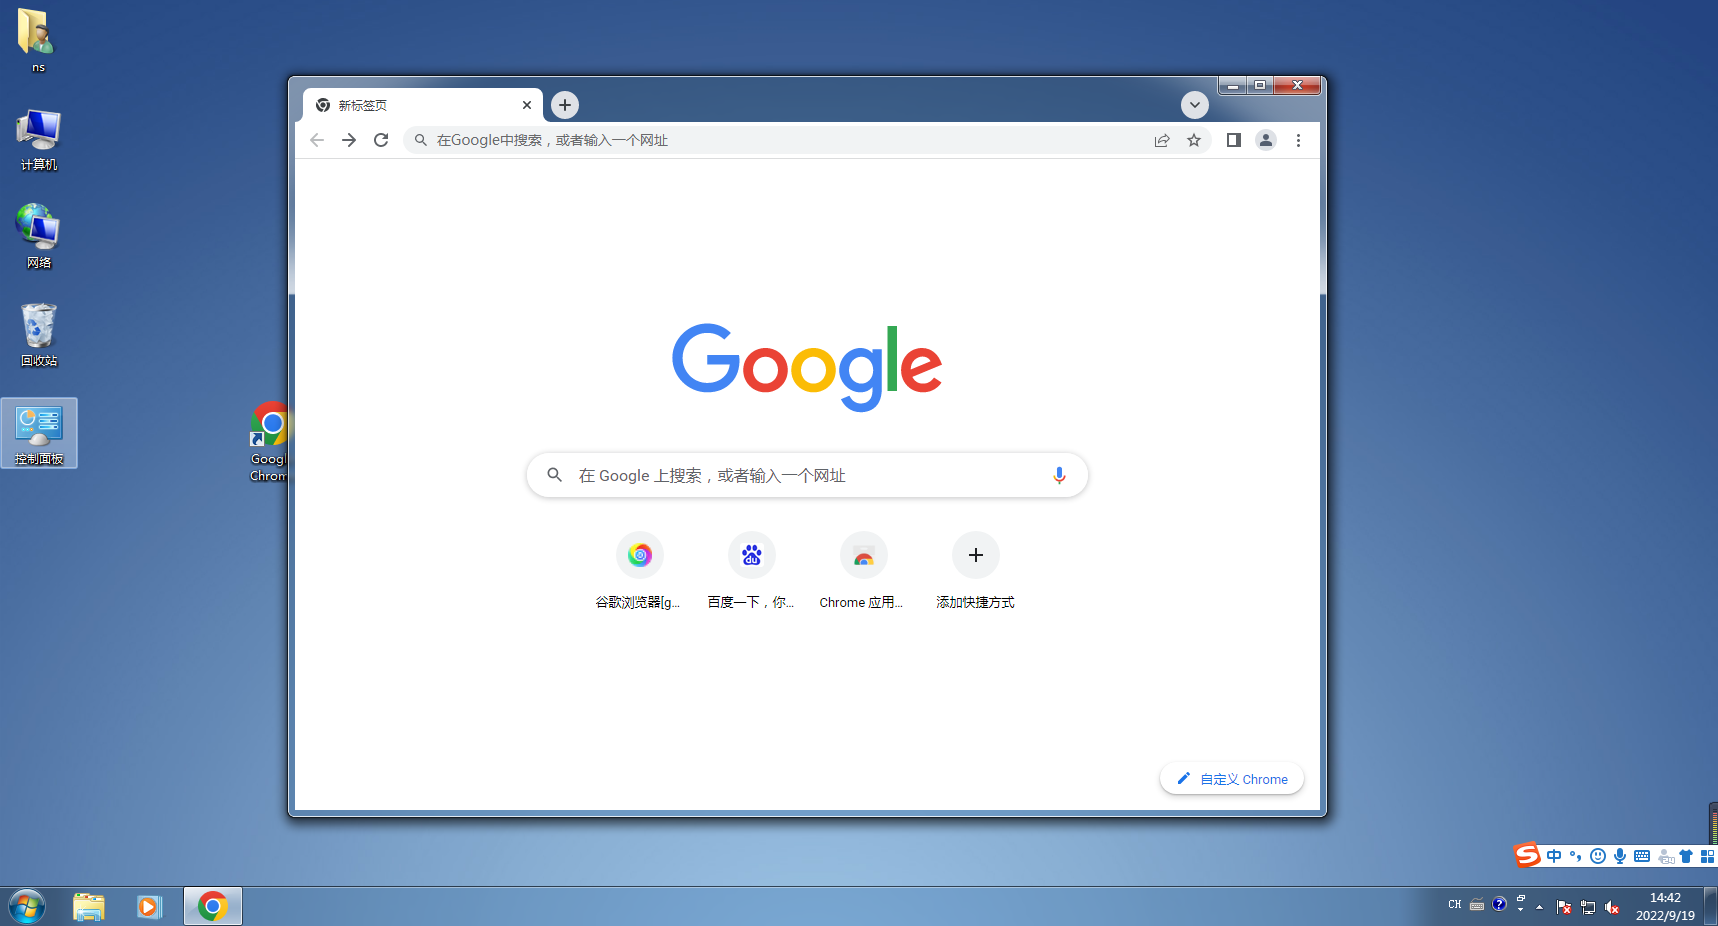Click the taskbar keyboard input icon
This screenshot has width=1718, height=926.
1477,905
